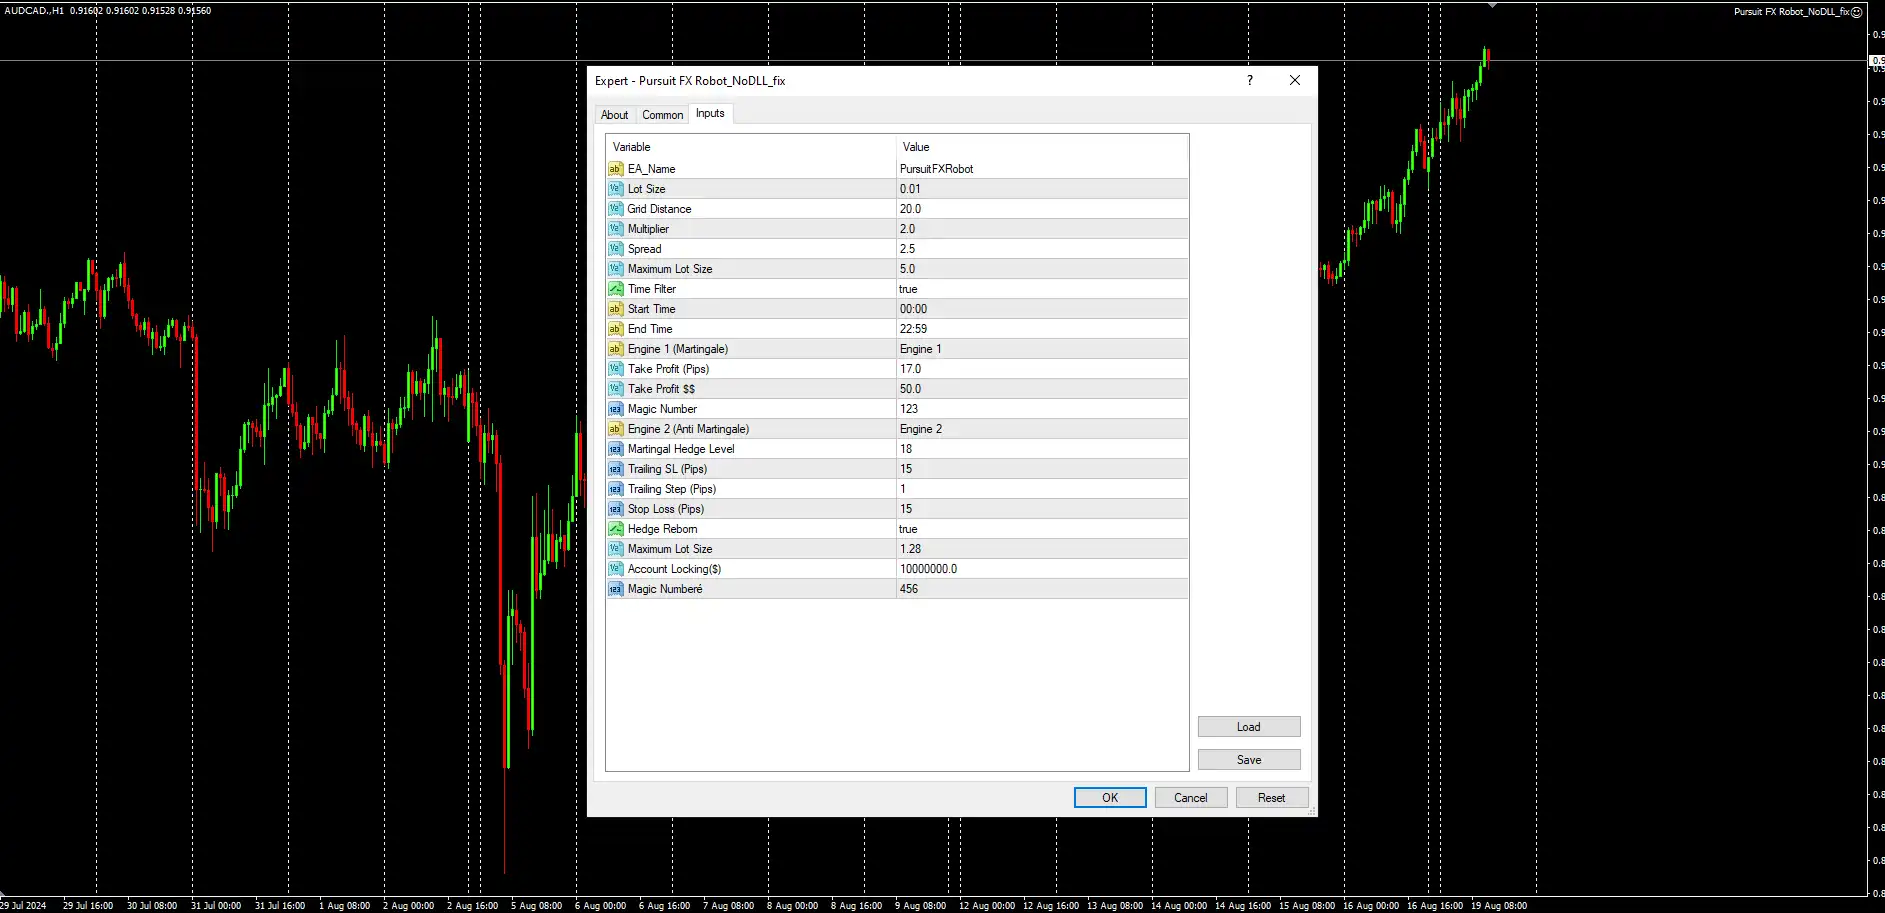This screenshot has height=913, width=1885.
Task: Click the Take Profit $$ value 50.0
Action: coord(910,389)
